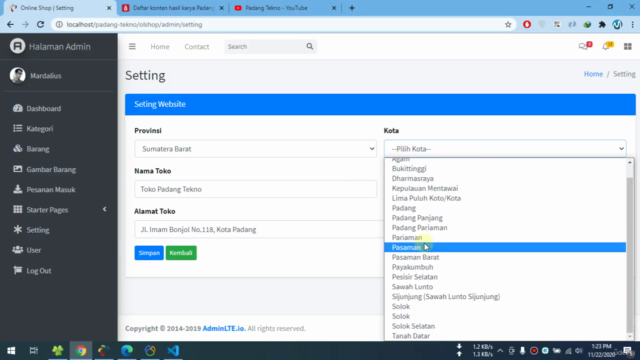Select Padang Panjang from the list

[505, 218]
